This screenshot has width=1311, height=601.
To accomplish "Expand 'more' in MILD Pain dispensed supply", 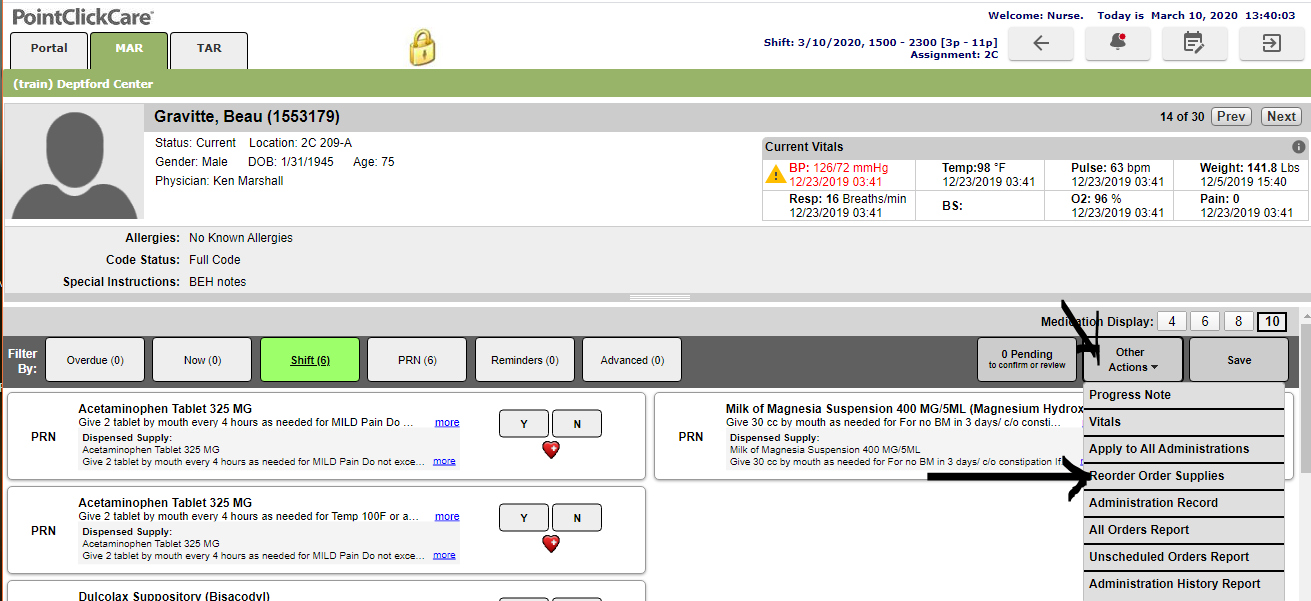I will coord(444,461).
